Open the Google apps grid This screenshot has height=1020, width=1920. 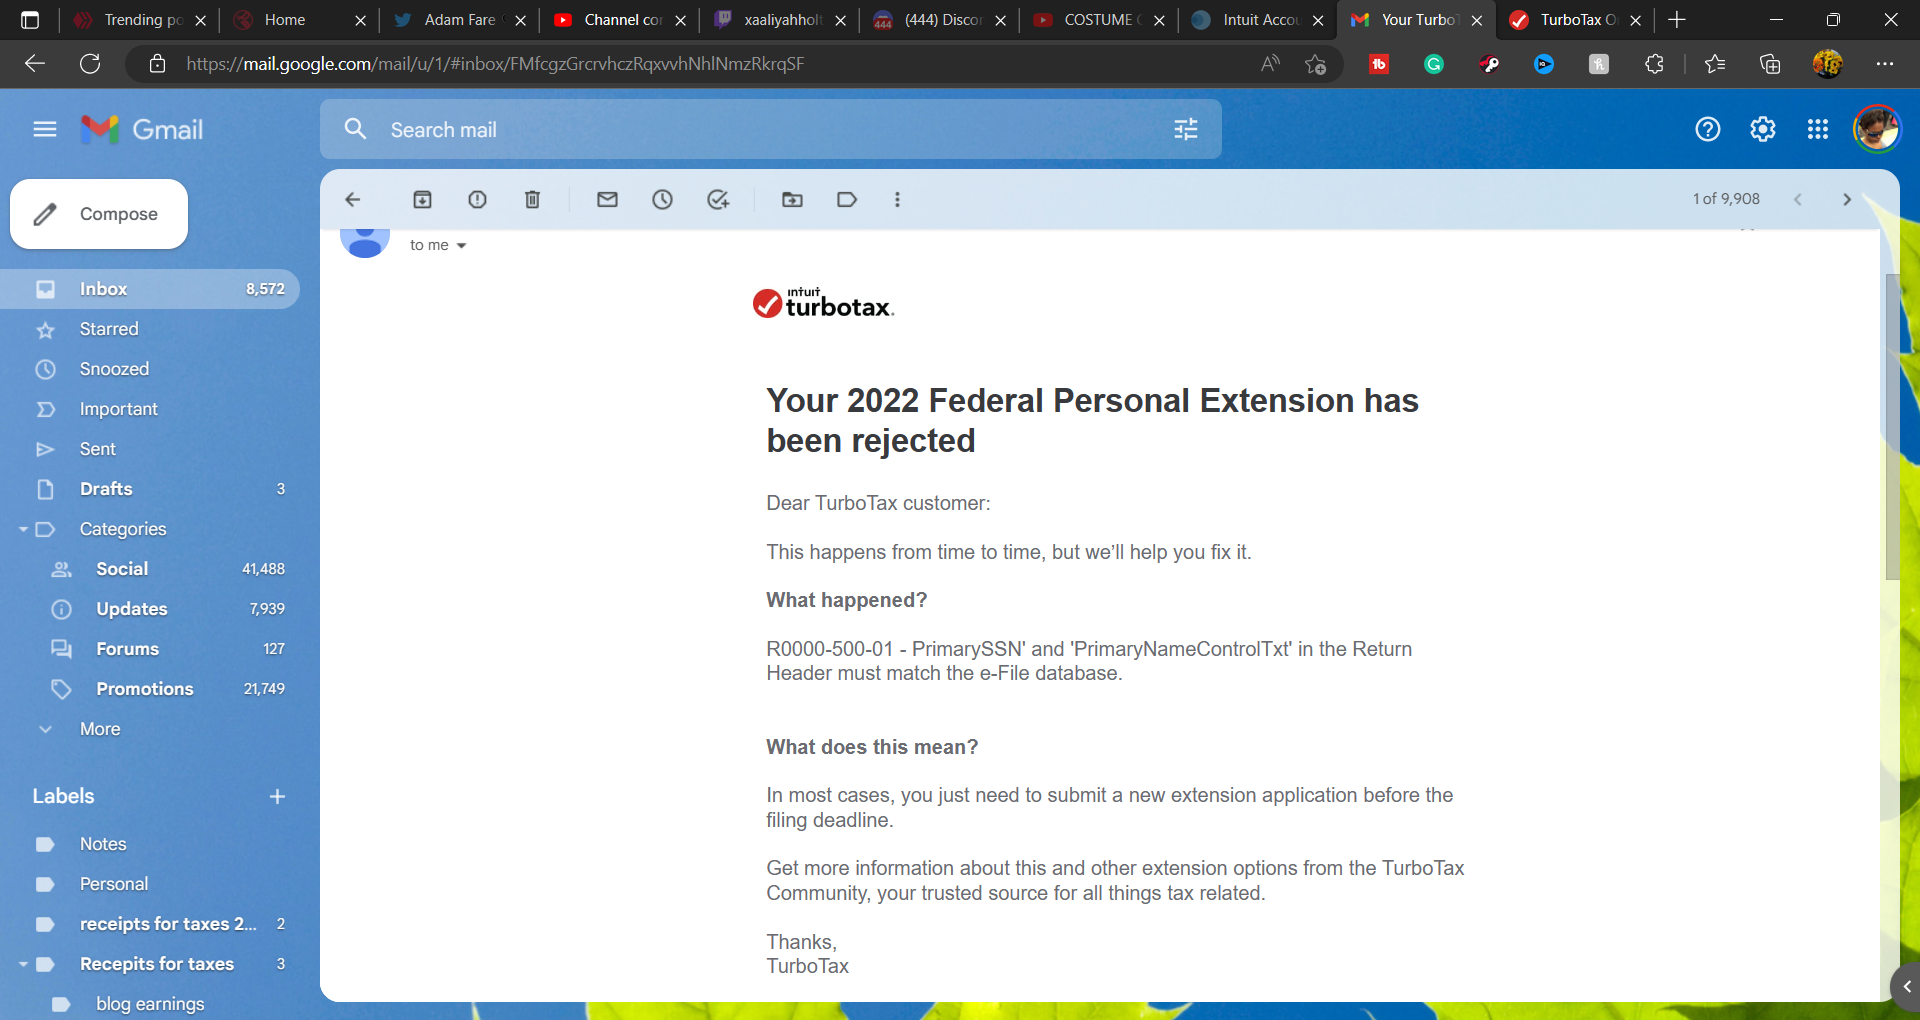tap(1818, 129)
